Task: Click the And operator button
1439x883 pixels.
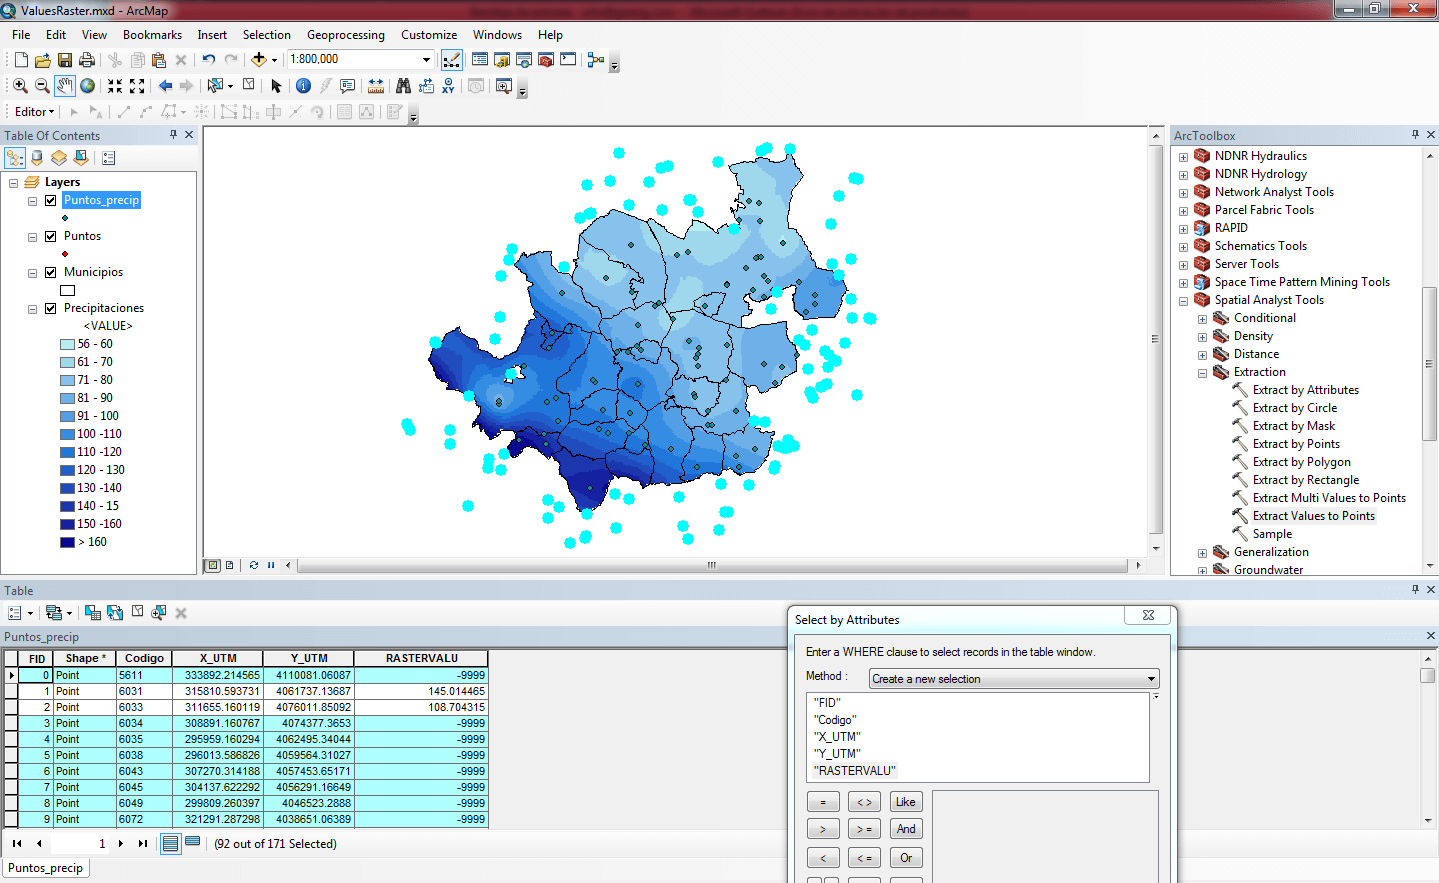Action: [x=905, y=829]
